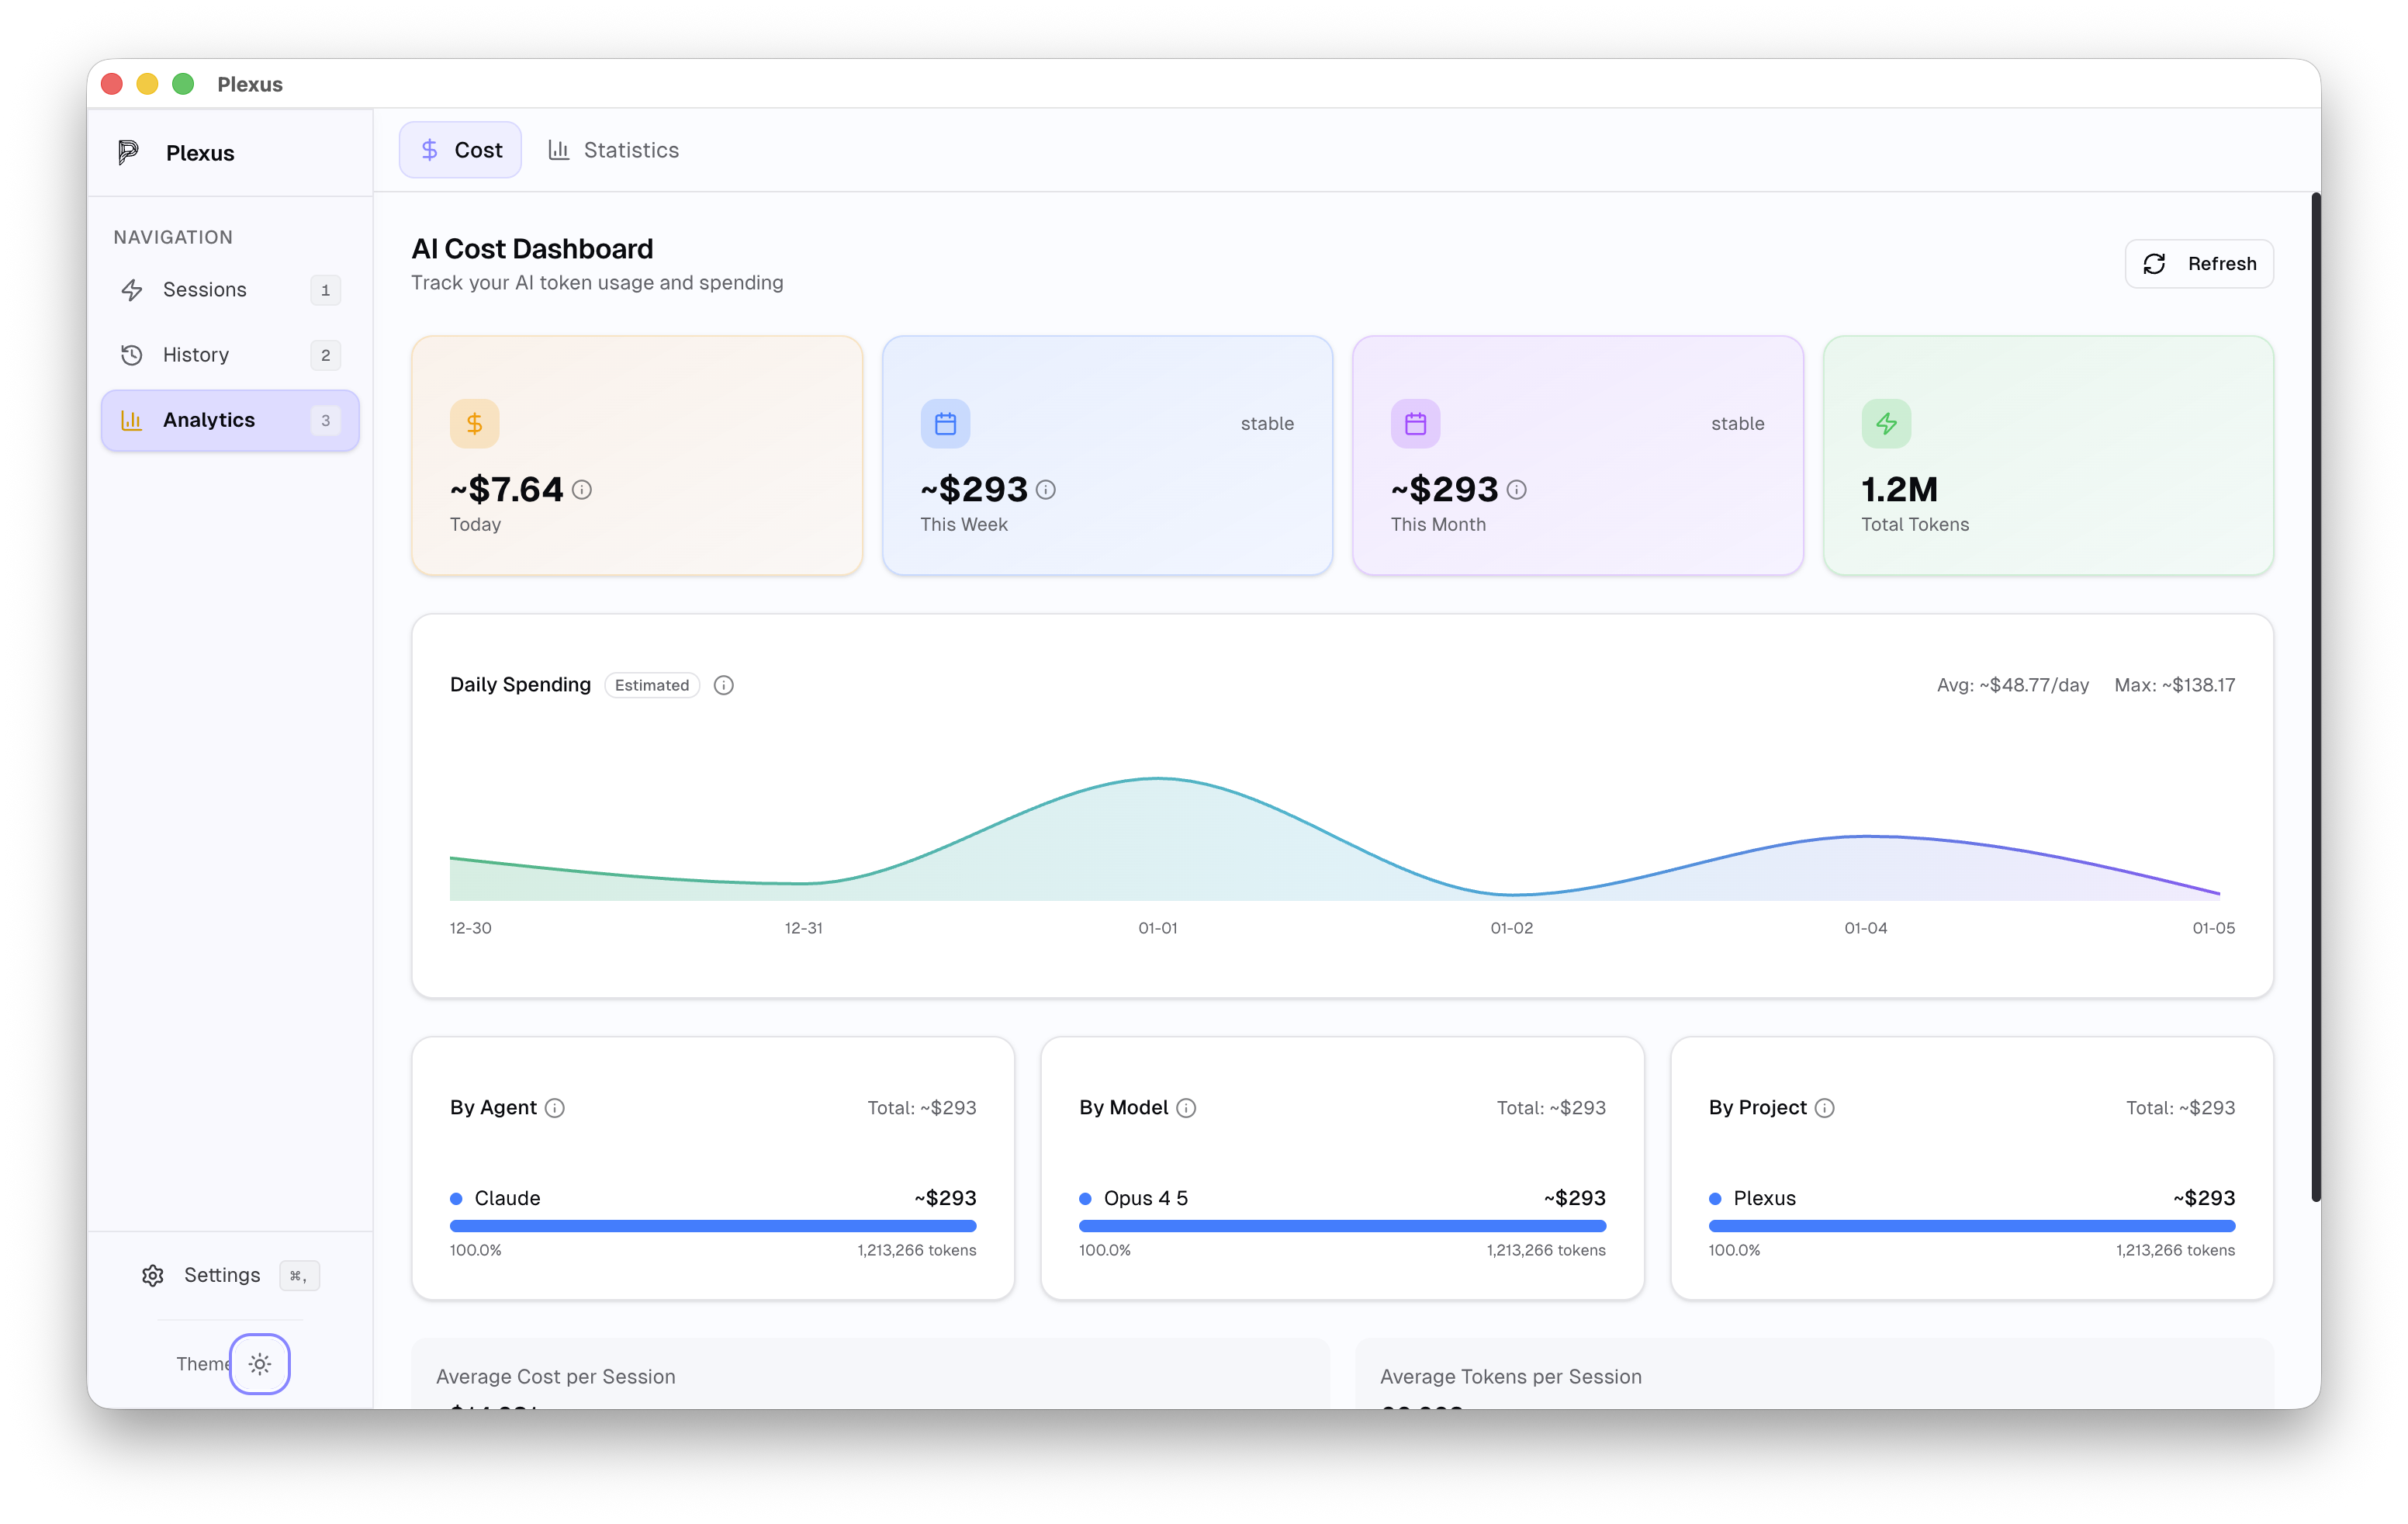Select Analytics in the navigation sidebar
This screenshot has height=1524, width=2408.
pos(208,419)
